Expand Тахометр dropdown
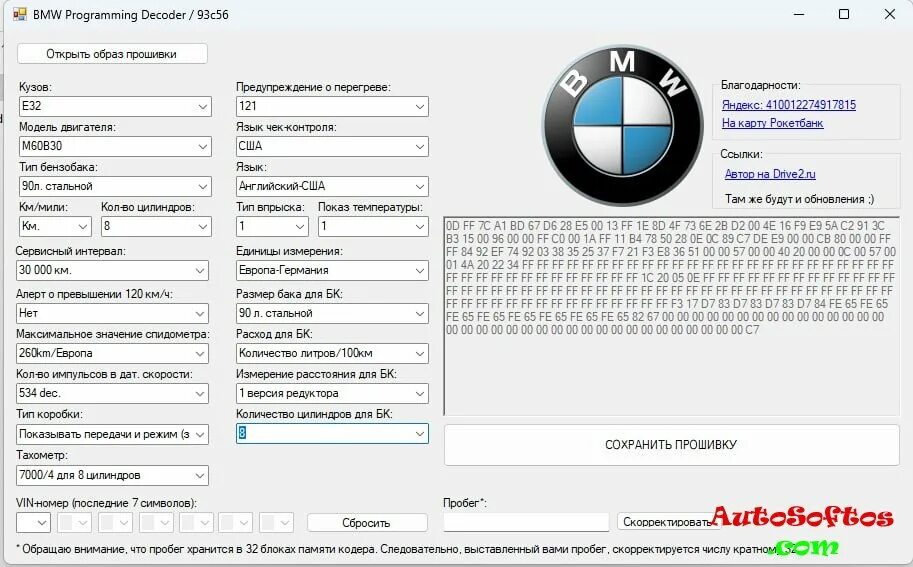This screenshot has width=913, height=567. click(112, 475)
